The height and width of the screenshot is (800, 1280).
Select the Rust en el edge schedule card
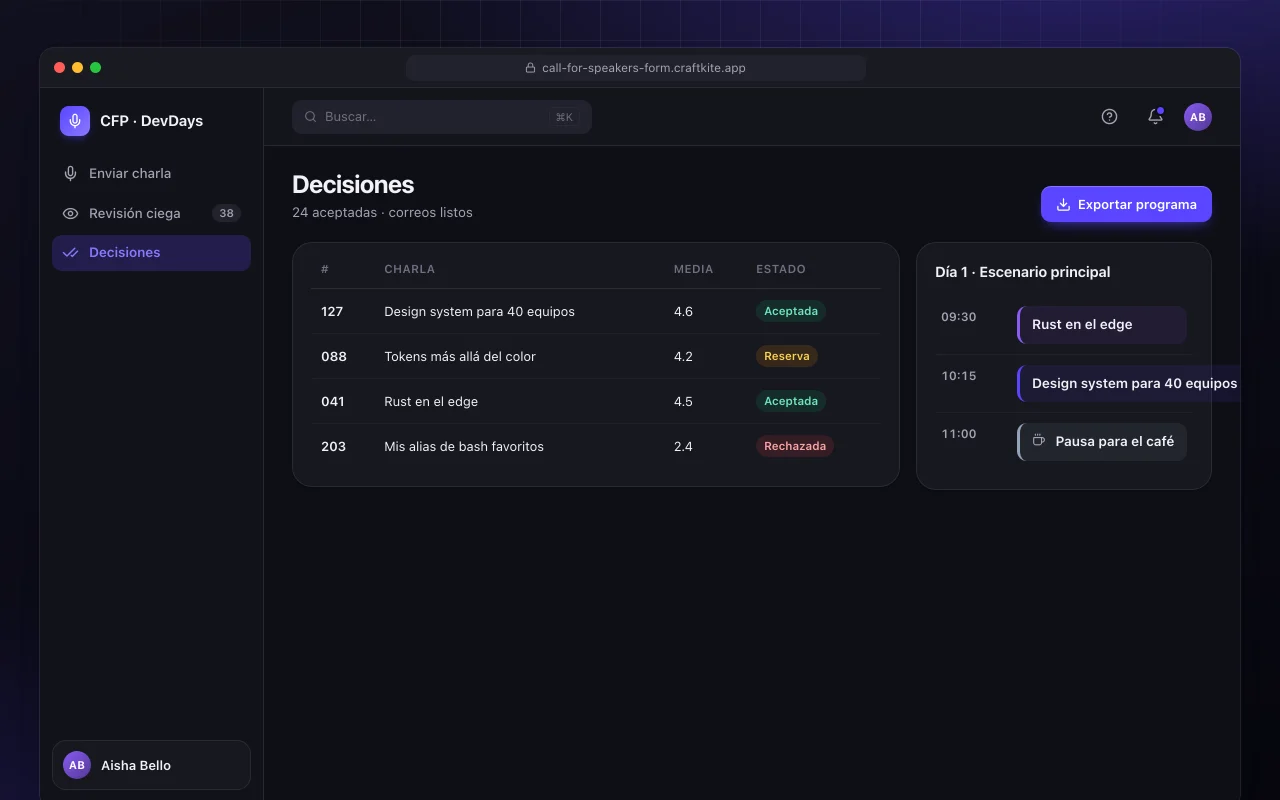pyautogui.click(x=1102, y=325)
